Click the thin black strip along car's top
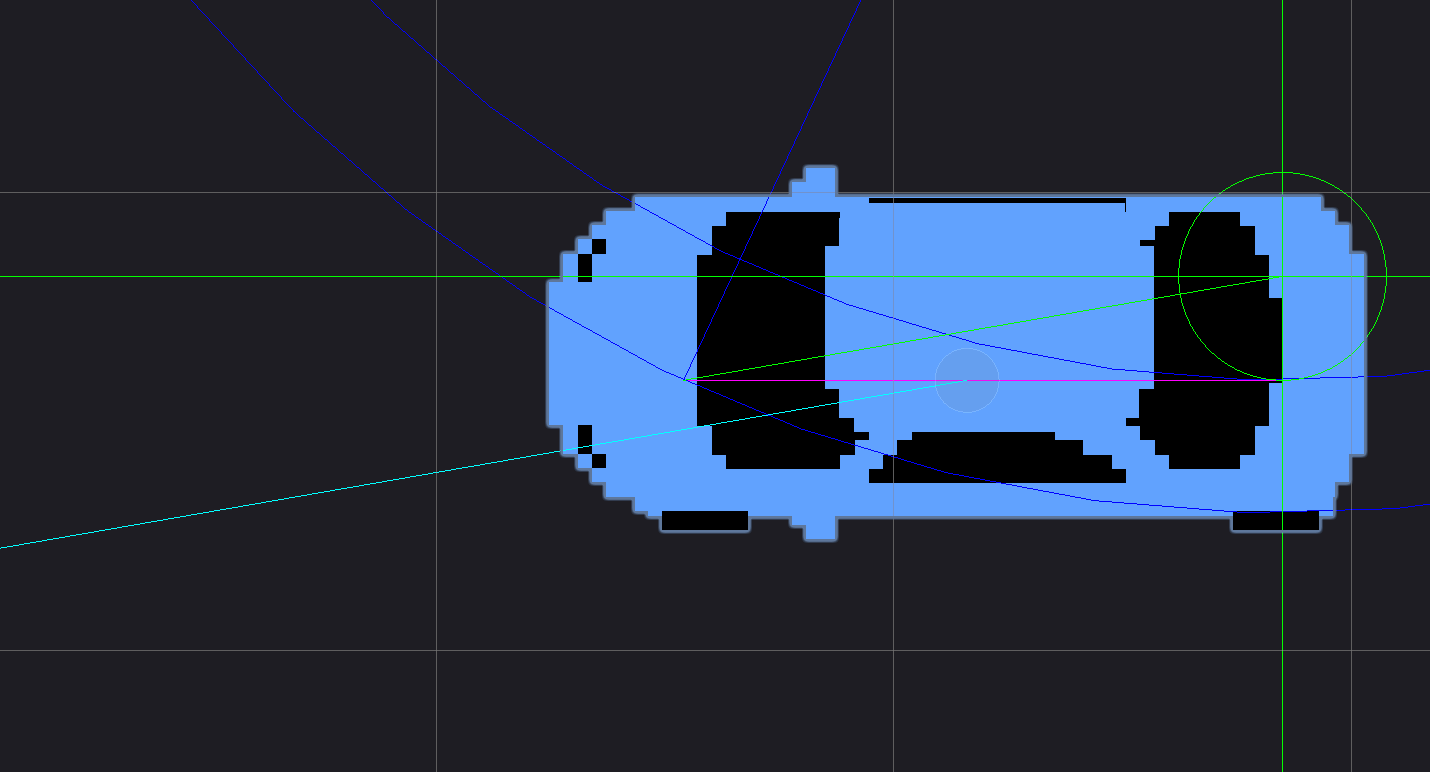The width and height of the screenshot is (1430, 772). click(x=997, y=201)
